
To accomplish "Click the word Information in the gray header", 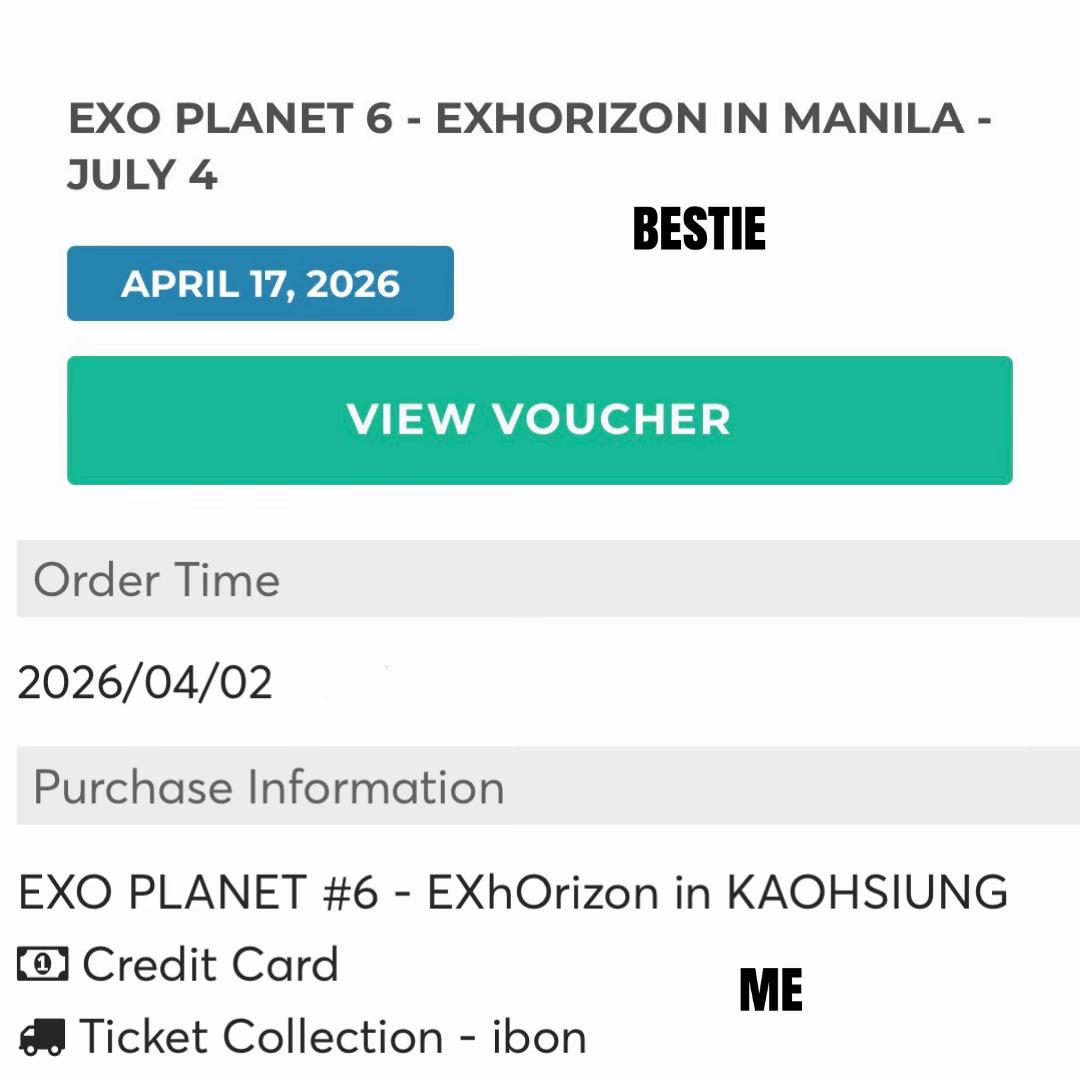I will [x=375, y=787].
